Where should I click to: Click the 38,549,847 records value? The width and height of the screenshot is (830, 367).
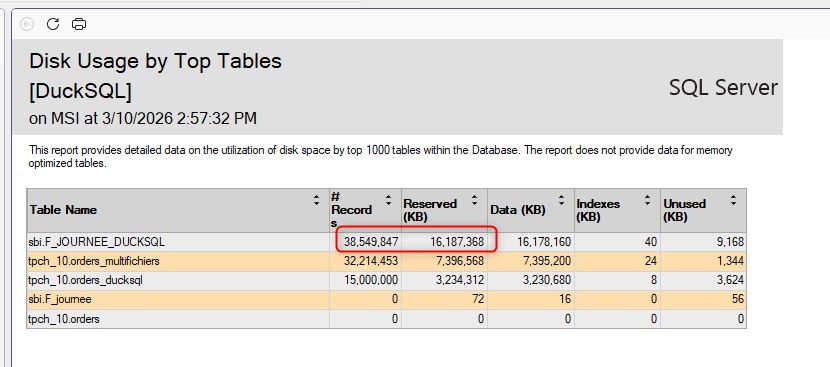[371, 242]
